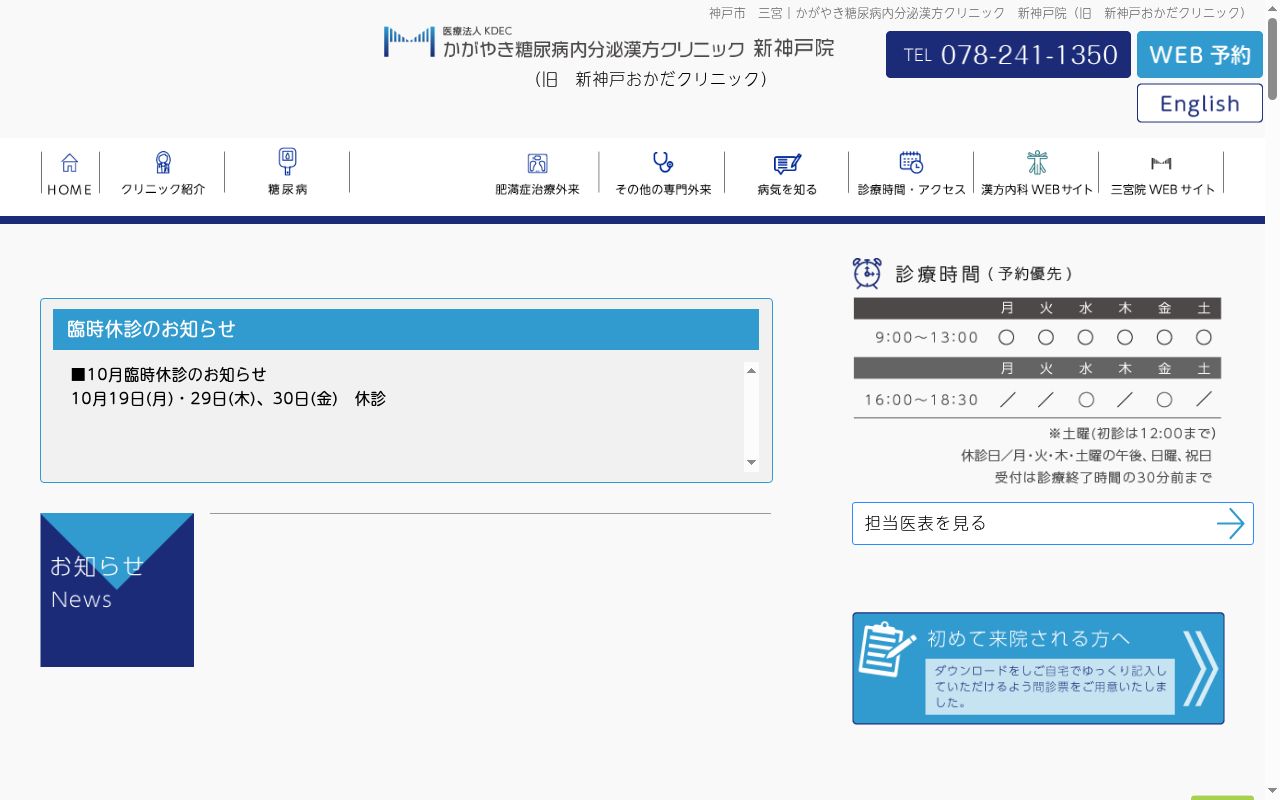Open クリニック紹介 badge icon
1280x800 pixels.
[163, 162]
